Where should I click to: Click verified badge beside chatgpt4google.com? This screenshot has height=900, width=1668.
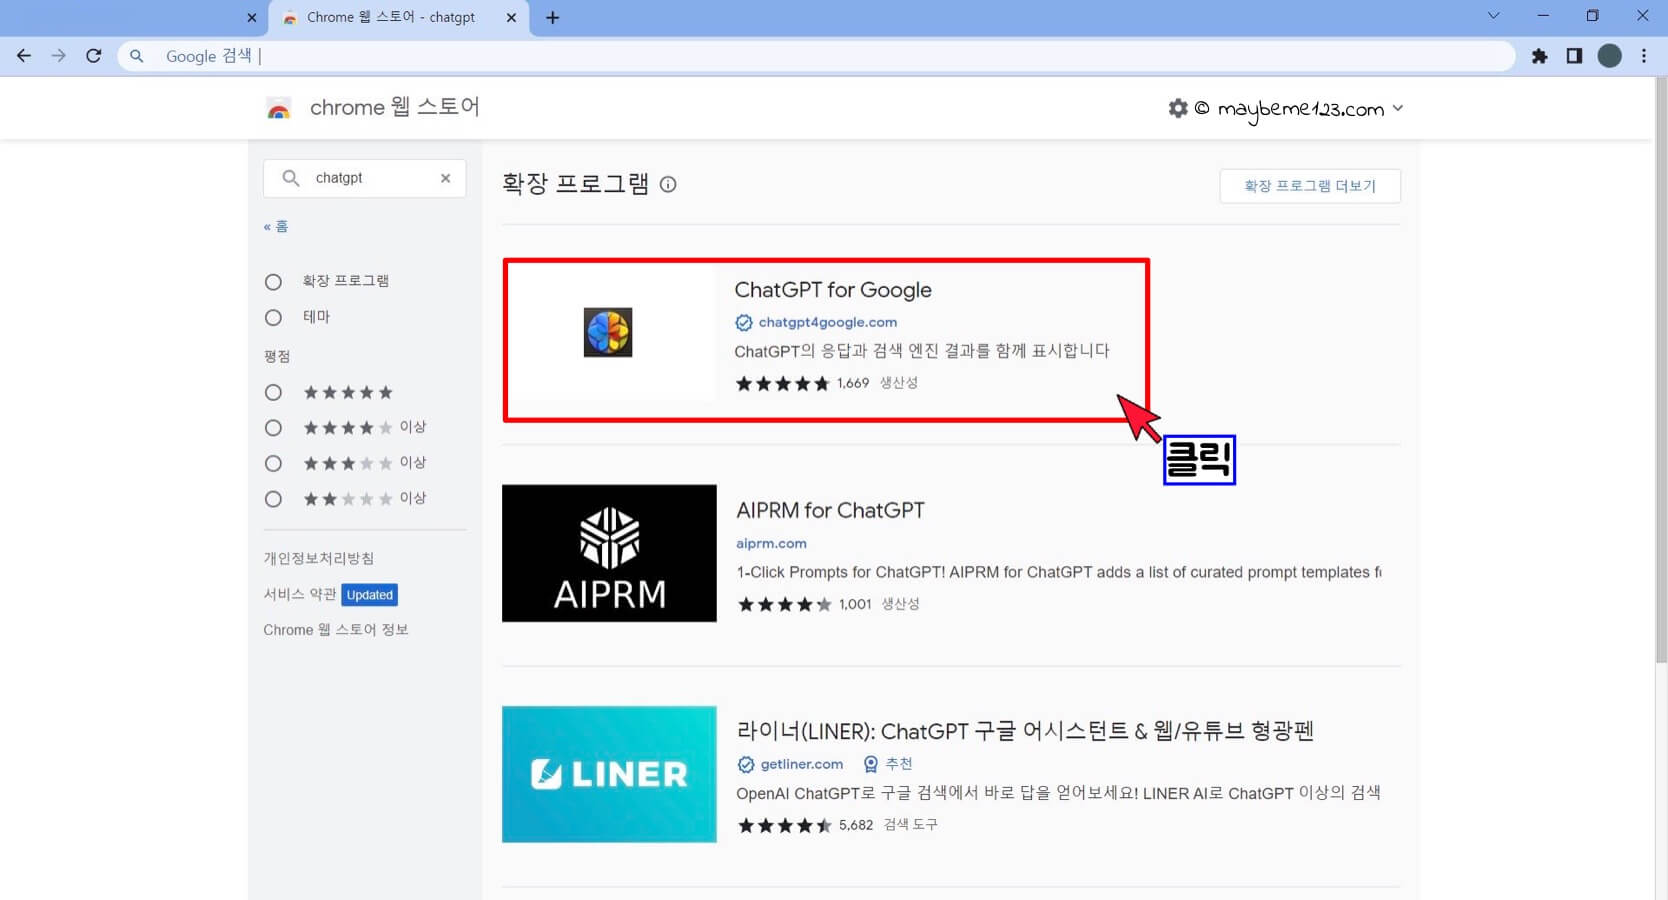click(x=744, y=322)
